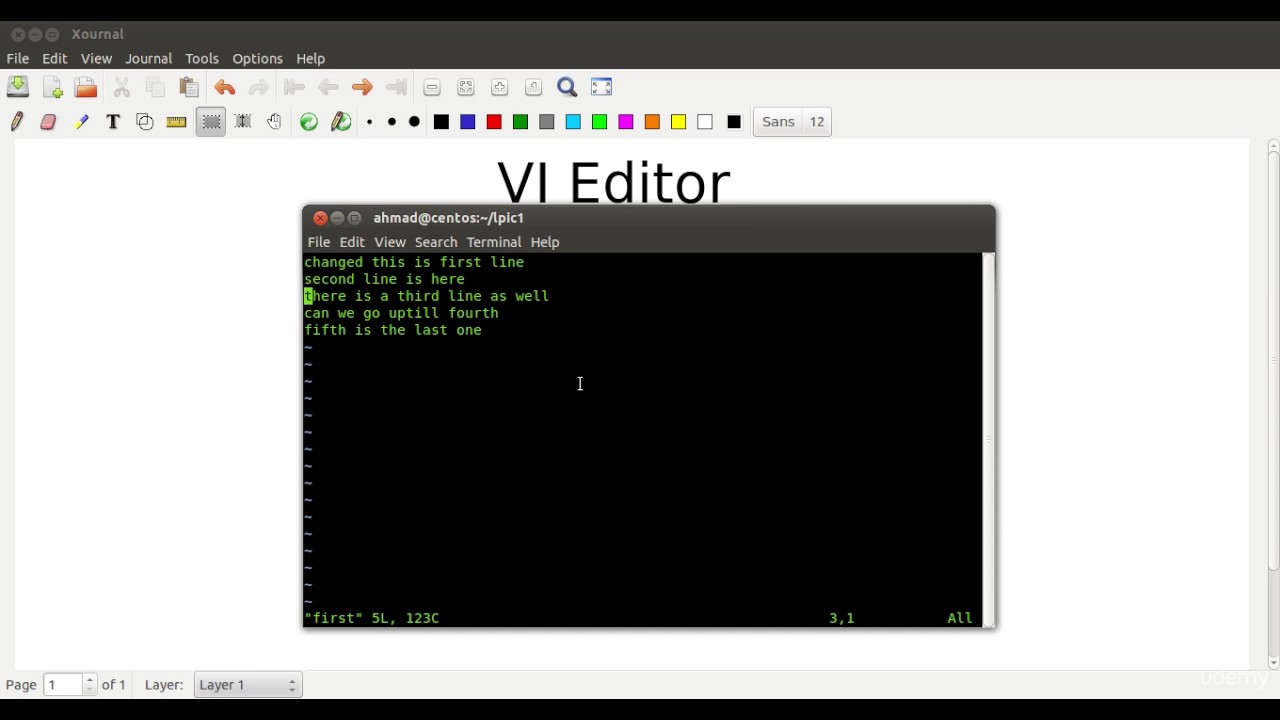Viewport: 1280px width, 720px height.
Task: Choose the Select Rectangle tool
Action: [x=211, y=122]
